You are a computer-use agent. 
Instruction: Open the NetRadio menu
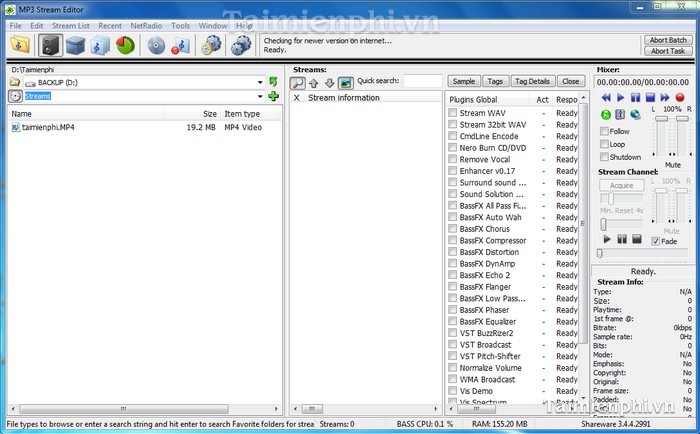pyautogui.click(x=146, y=26)
